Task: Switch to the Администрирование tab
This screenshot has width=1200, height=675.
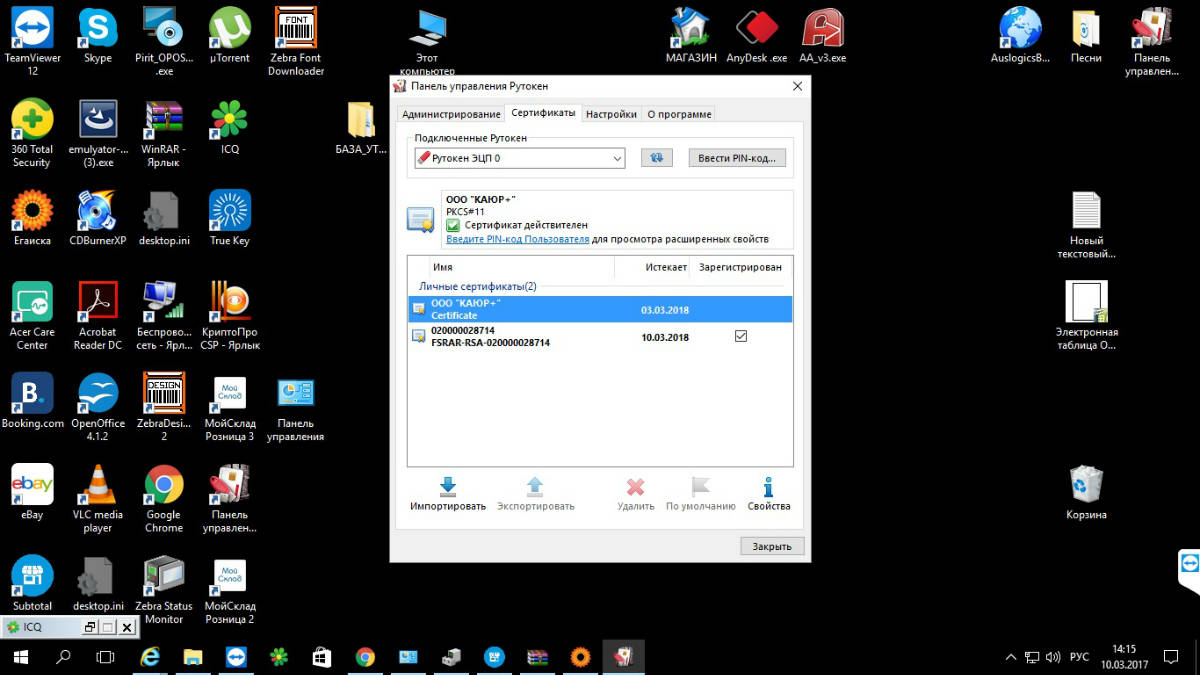Action: 451,114
